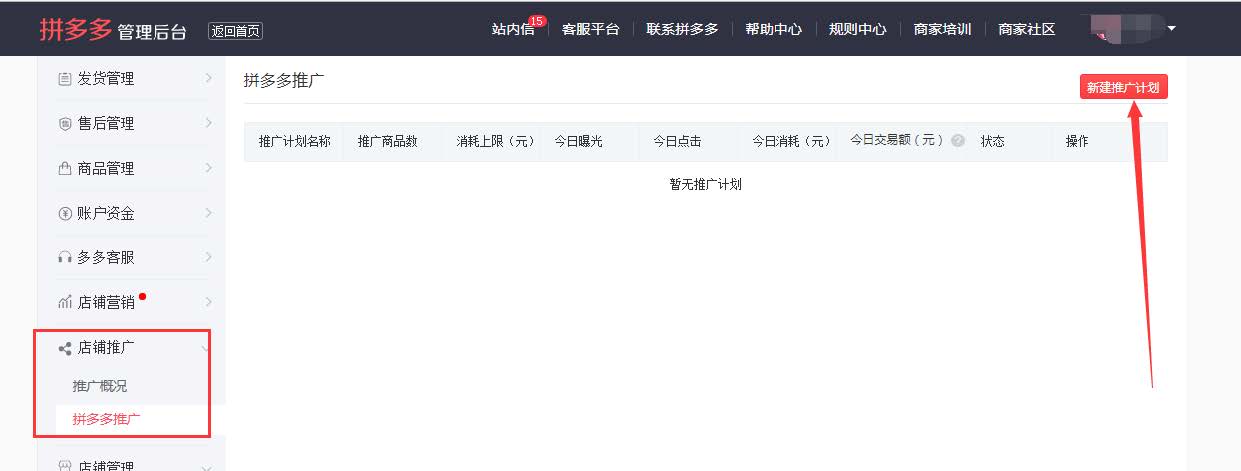
Task: Click 新建推广计划 button
Action: pyautogui.click(x=1124, y=87)
